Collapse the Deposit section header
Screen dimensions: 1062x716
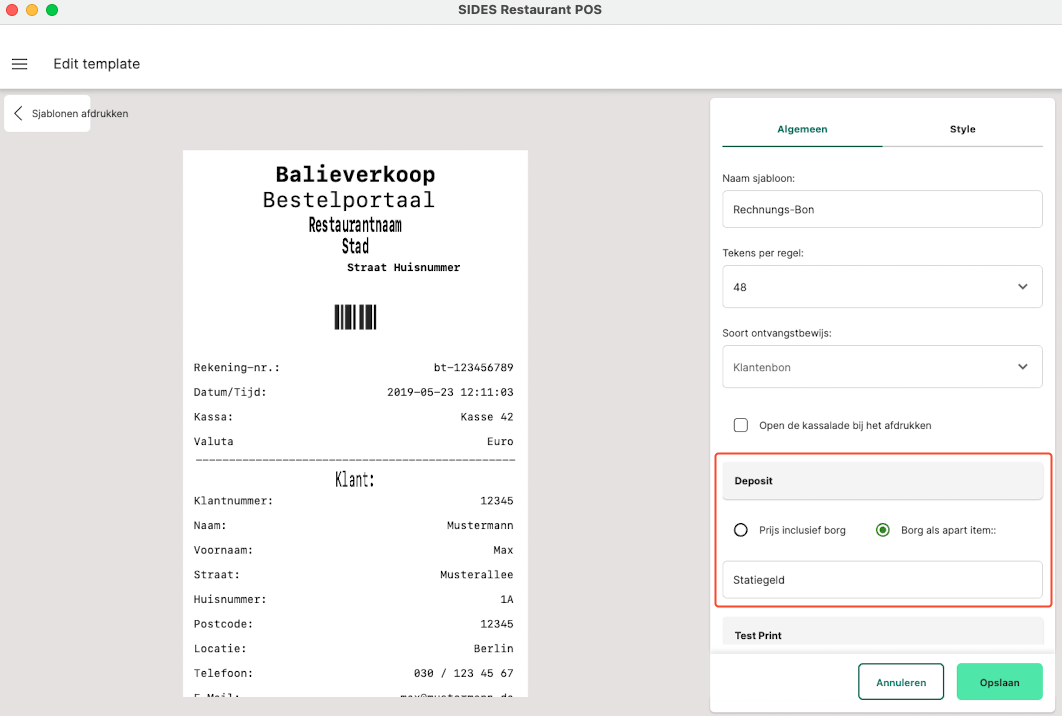coord(882,481)
